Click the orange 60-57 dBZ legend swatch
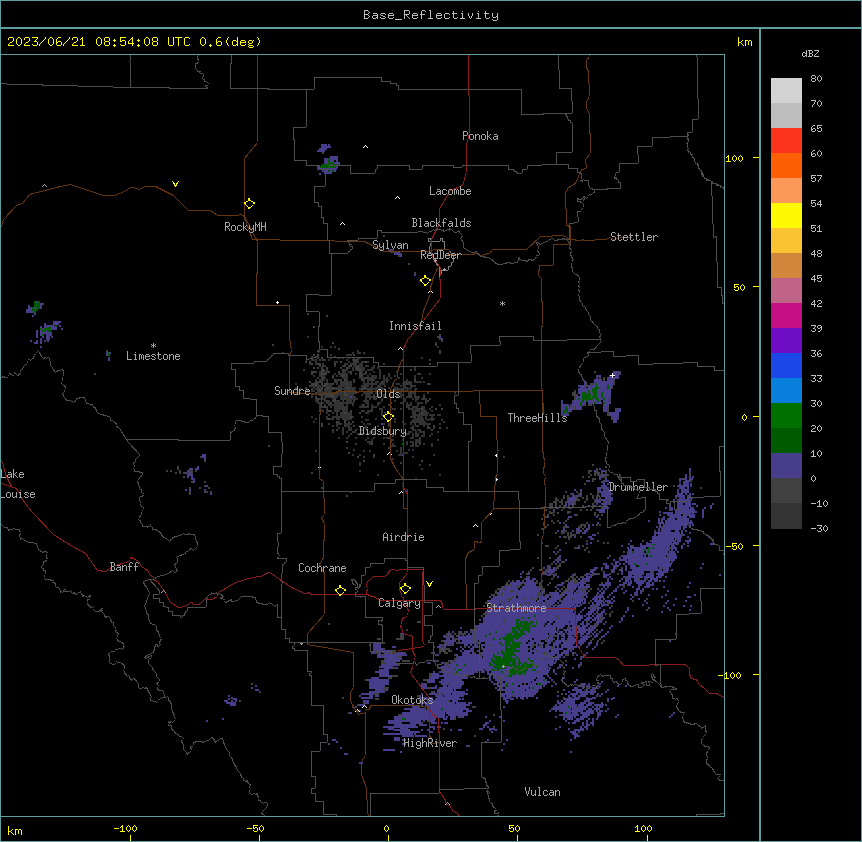Screen dimensions: 862x842 pyautogui.click(x=786, y=165)
